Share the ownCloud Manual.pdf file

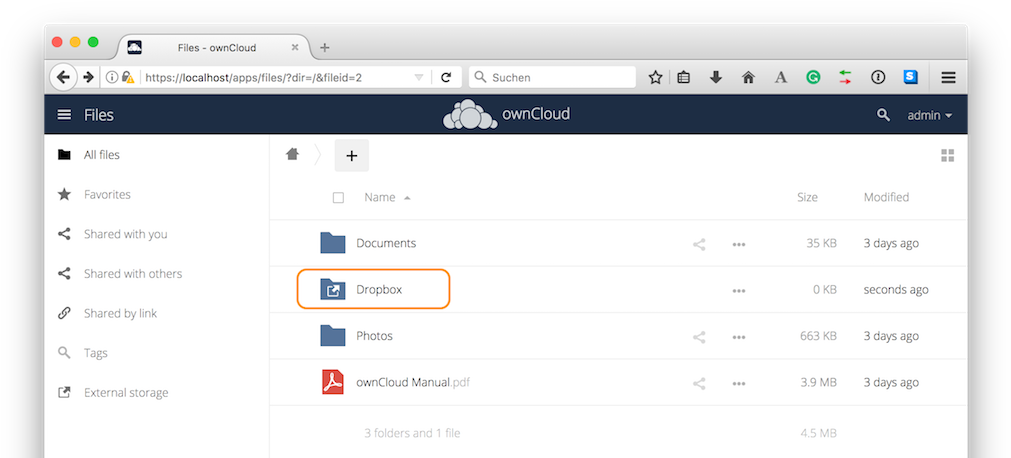[x=699, y=383]
